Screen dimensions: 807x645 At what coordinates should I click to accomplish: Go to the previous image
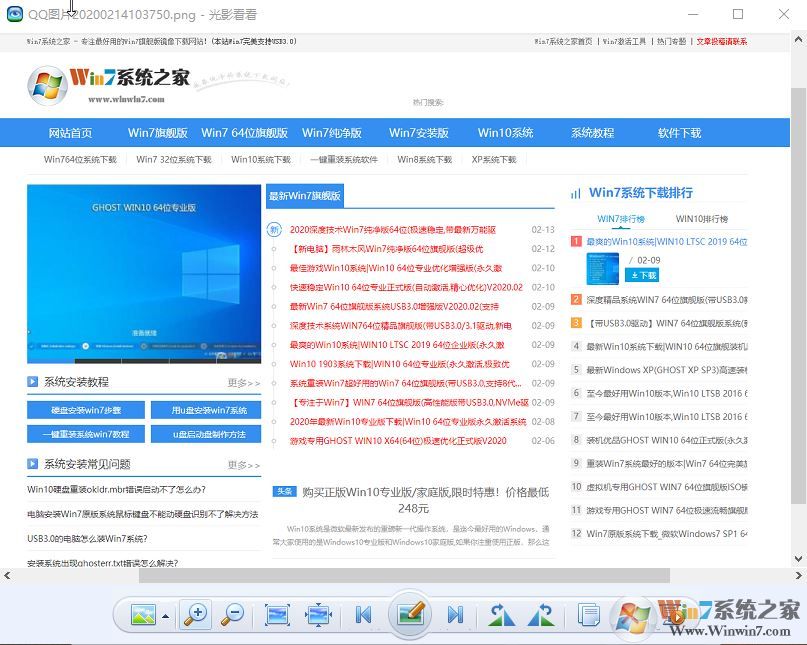(362, 615)
